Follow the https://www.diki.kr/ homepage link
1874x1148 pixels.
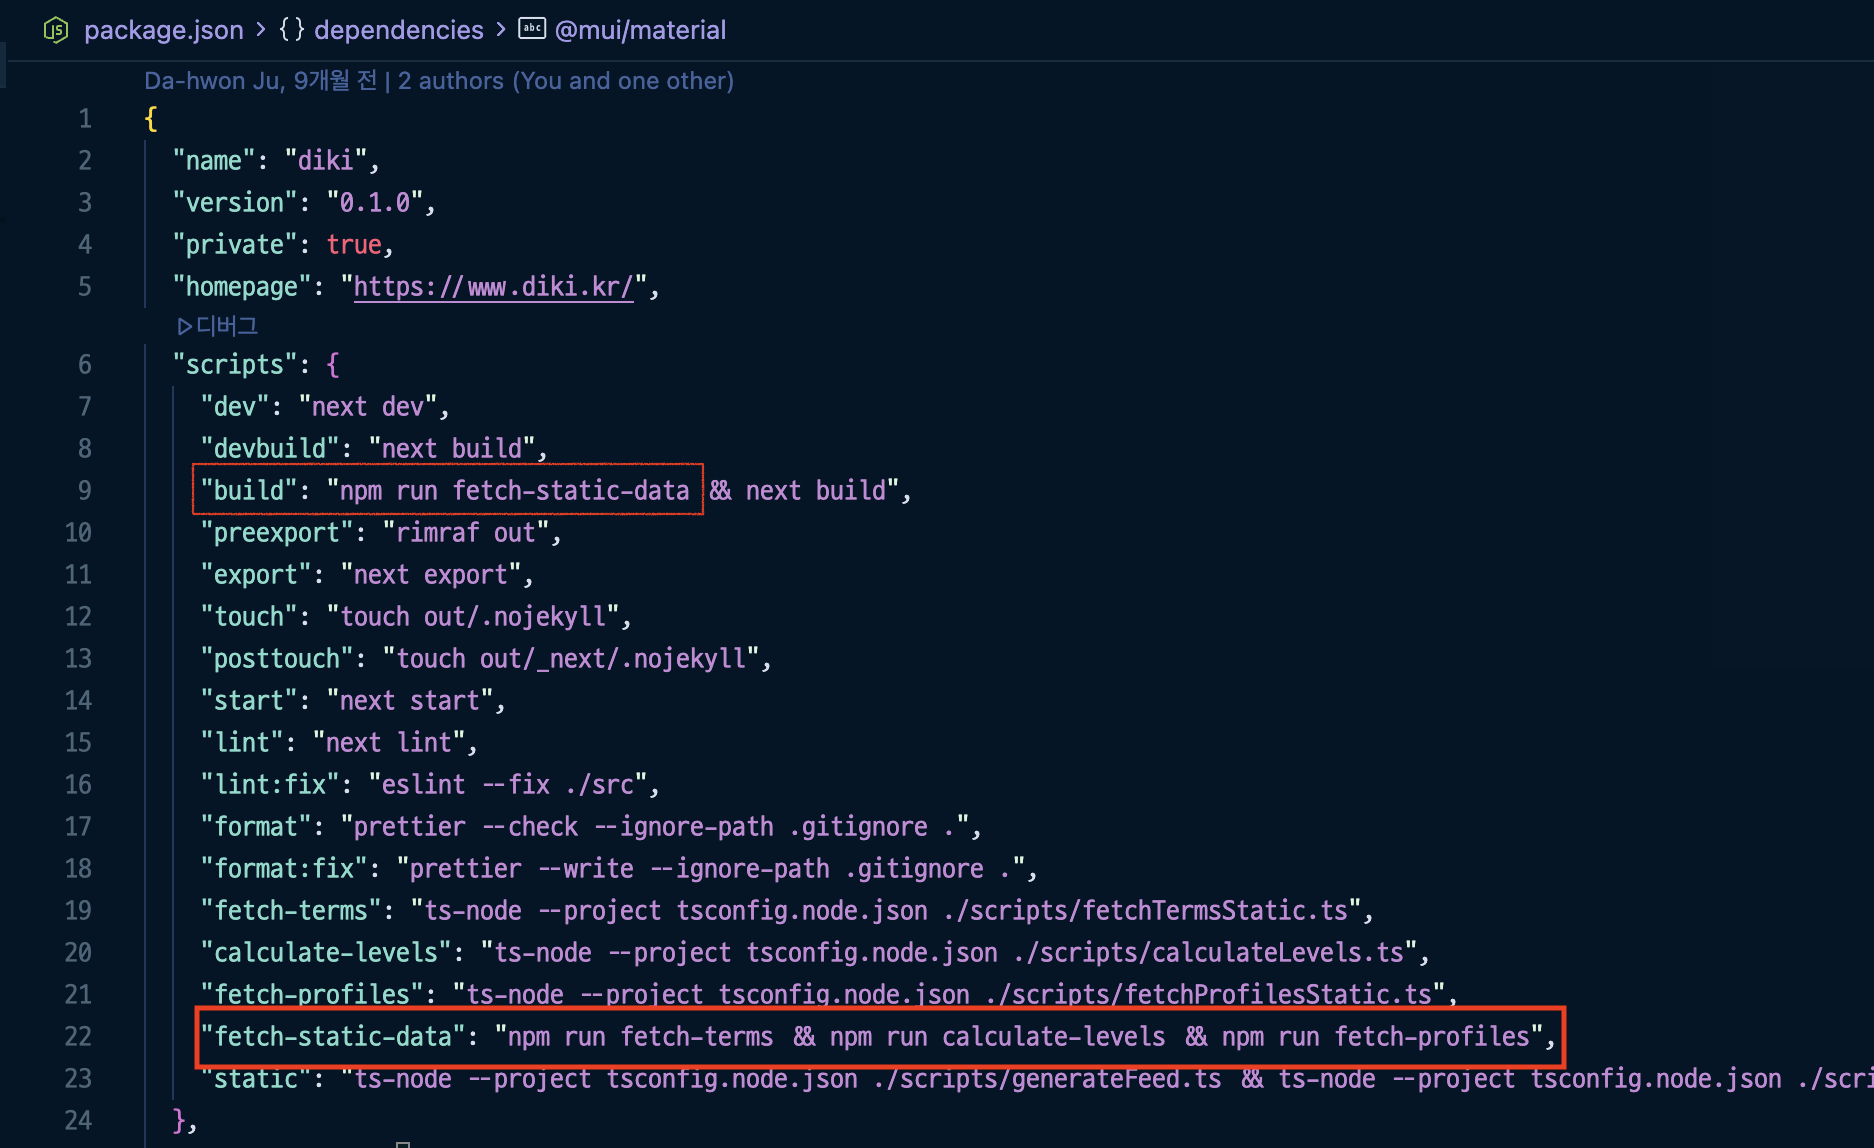(x=493, y=287)
